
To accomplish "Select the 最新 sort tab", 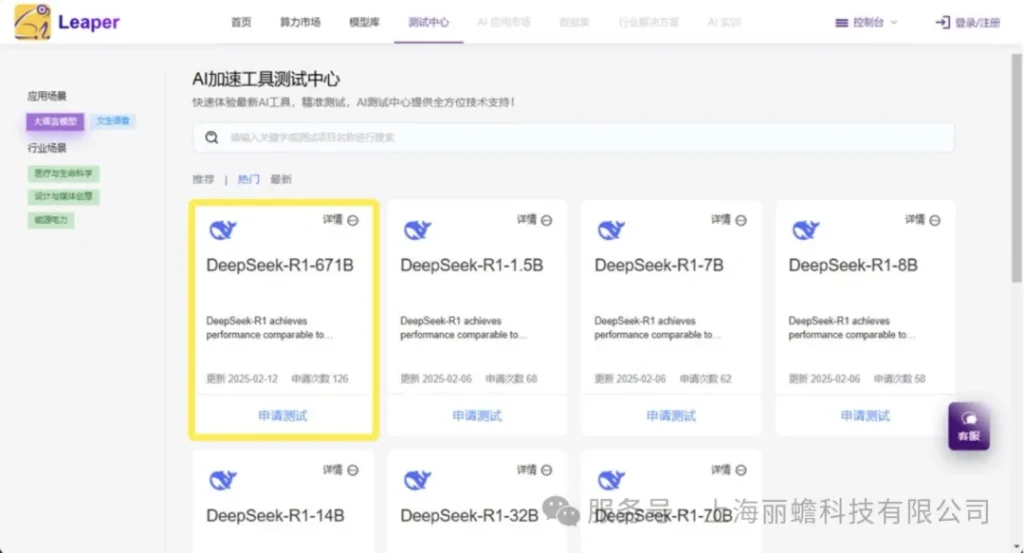I will coord(281,179).
